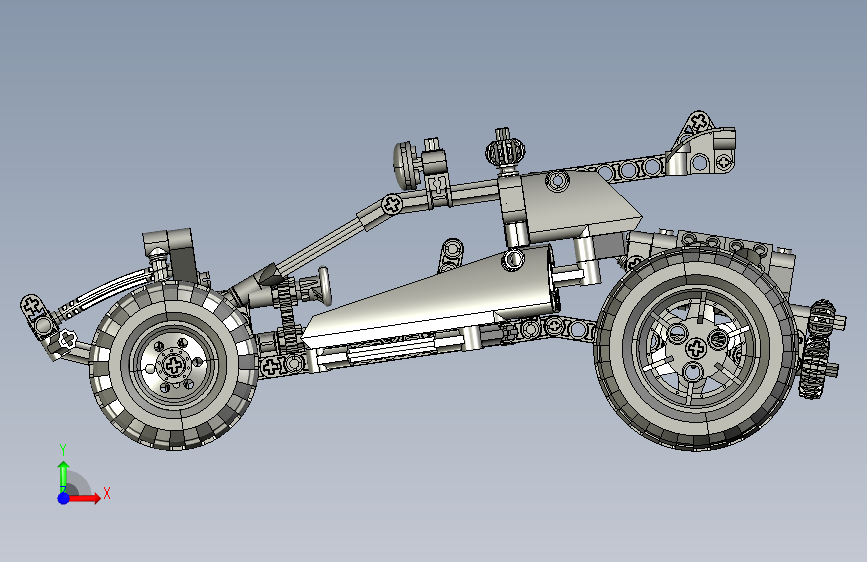867x562 pixels.
Task: Select the front wheel hub center
Action: click(x=174, y=365)
